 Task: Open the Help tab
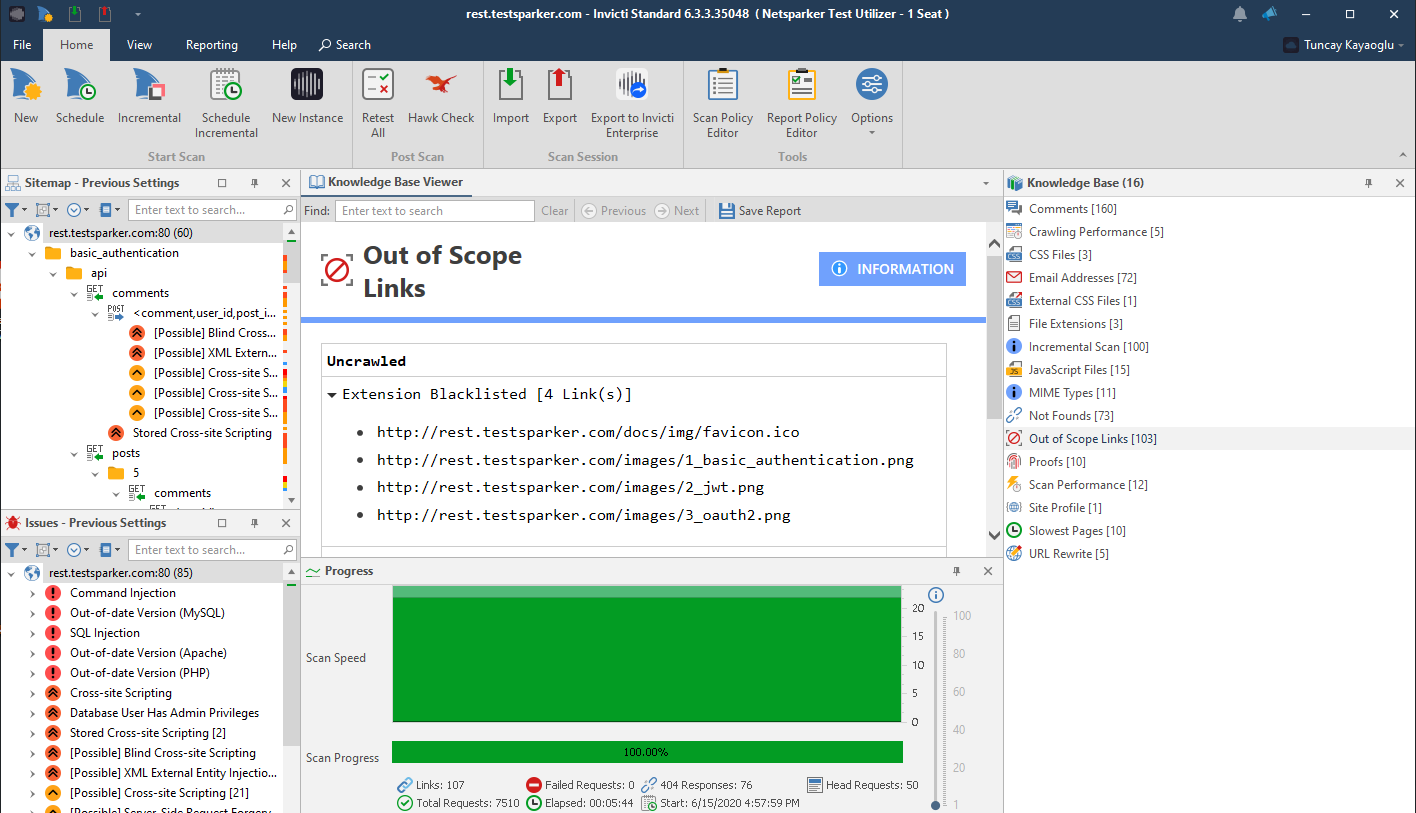tap(284, 45)
